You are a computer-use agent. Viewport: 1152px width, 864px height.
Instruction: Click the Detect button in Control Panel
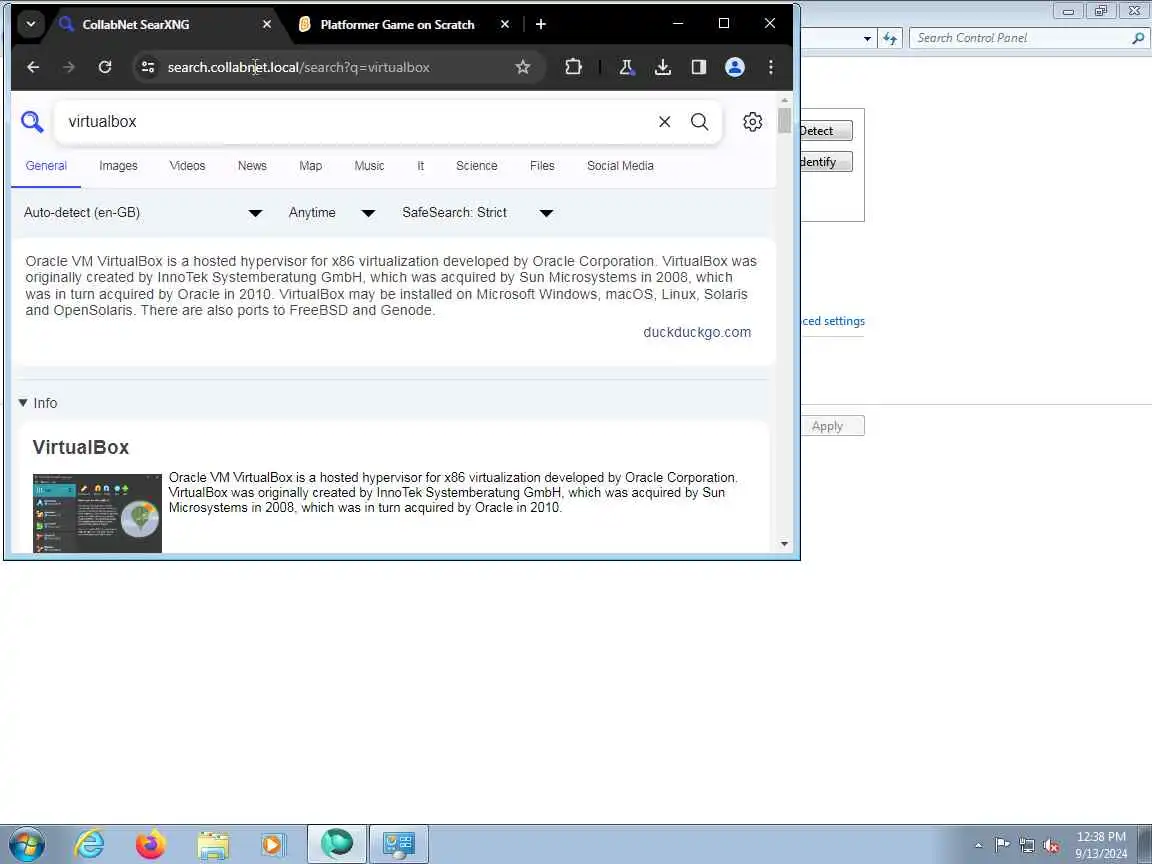click(x=826, y=131)
